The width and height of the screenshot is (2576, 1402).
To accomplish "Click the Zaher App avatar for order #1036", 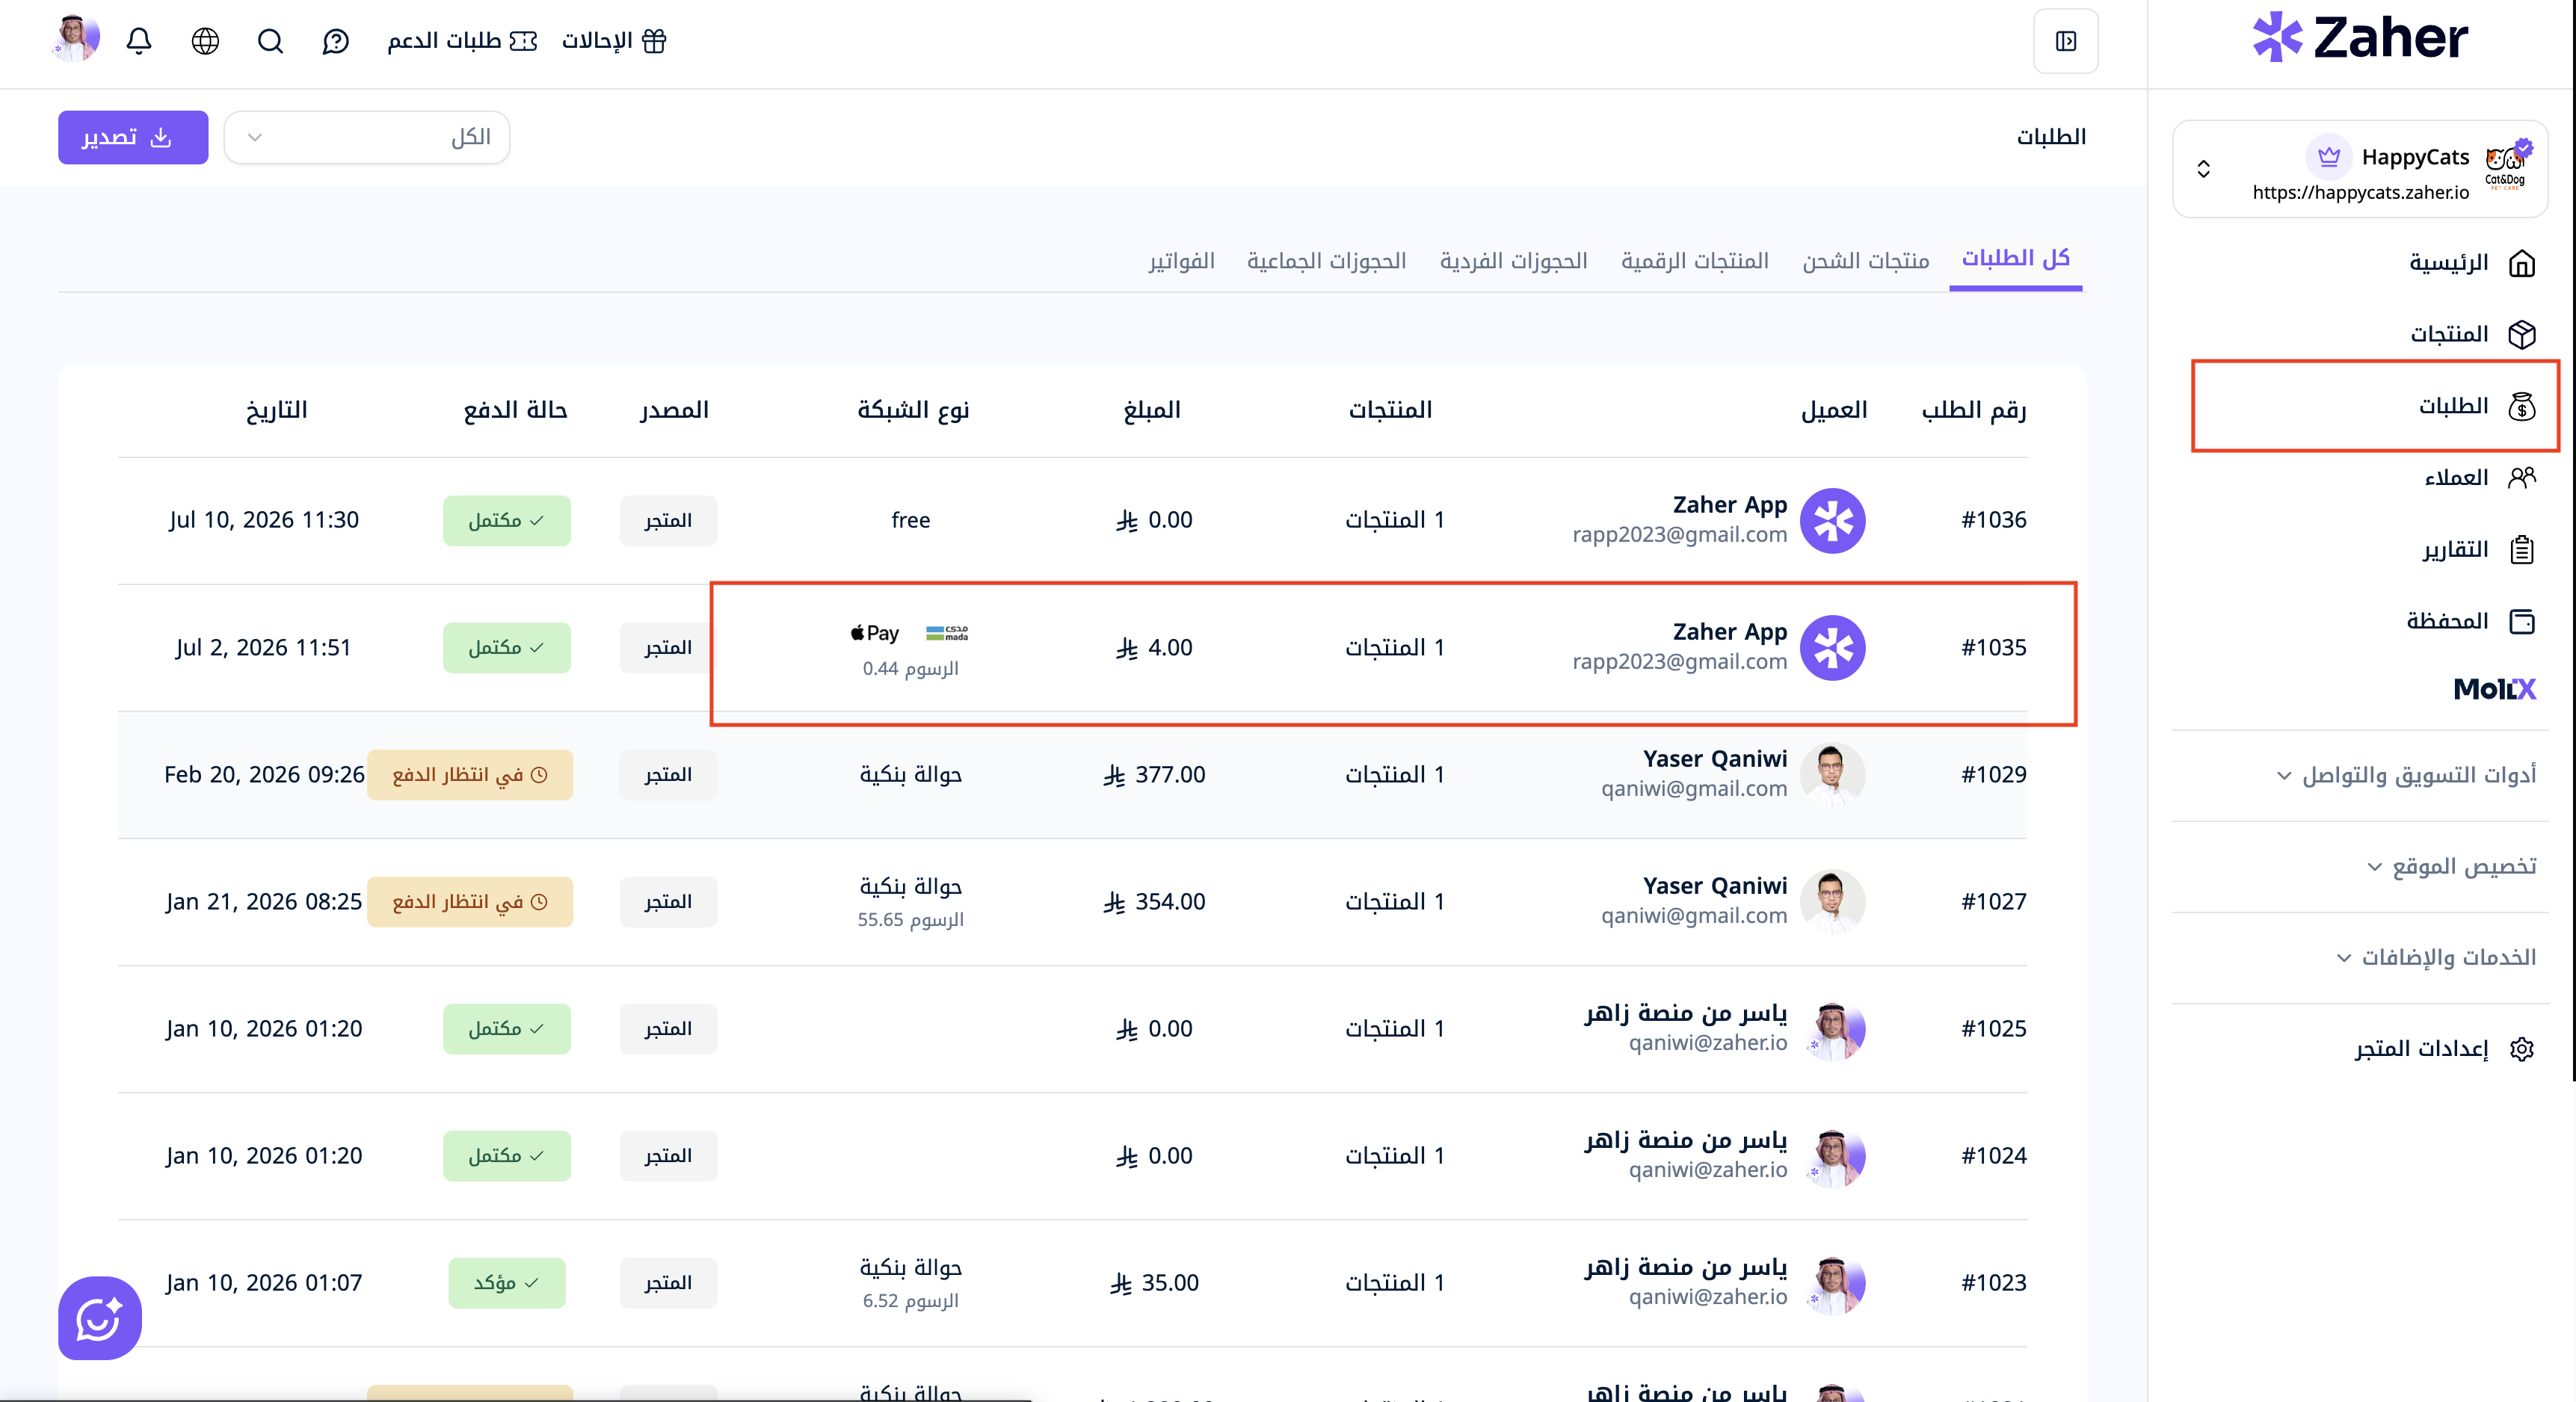I will point(1832,520).
